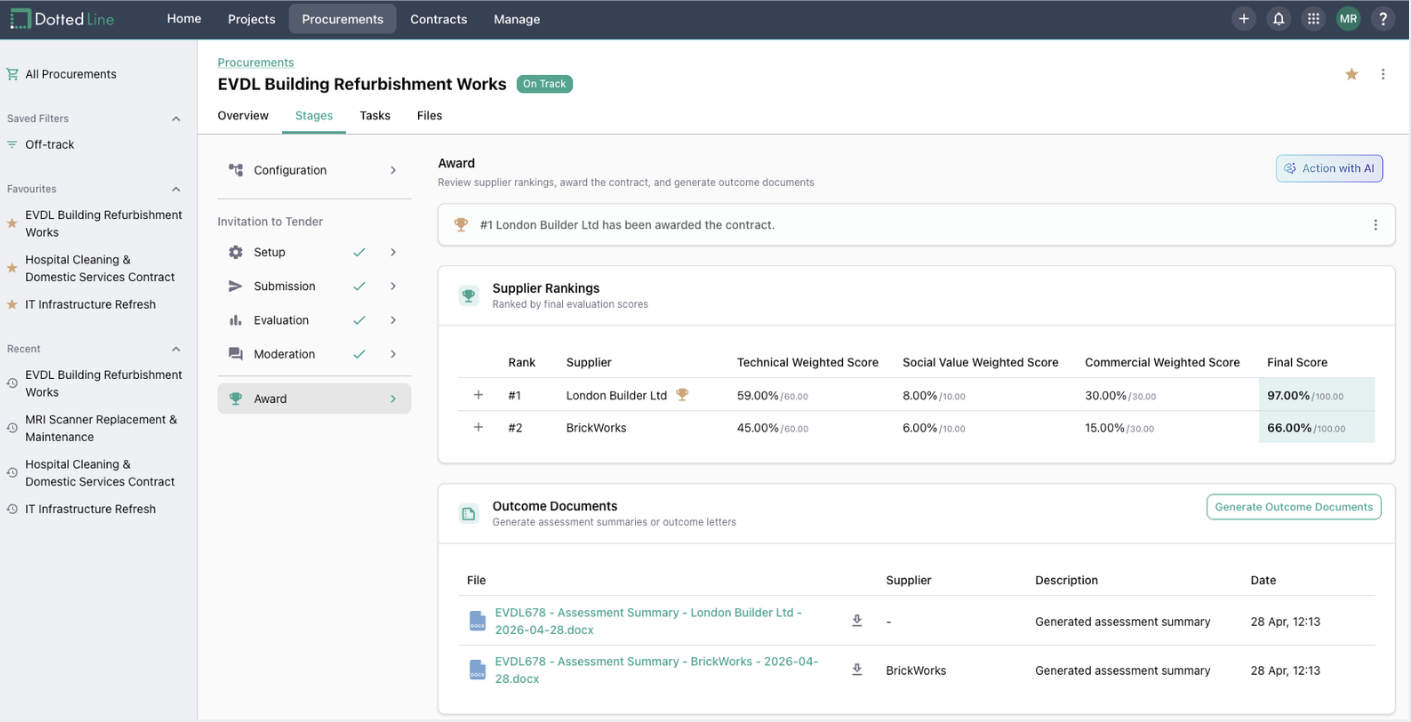Click Generate Outcome Documents button

point(1293,507)
